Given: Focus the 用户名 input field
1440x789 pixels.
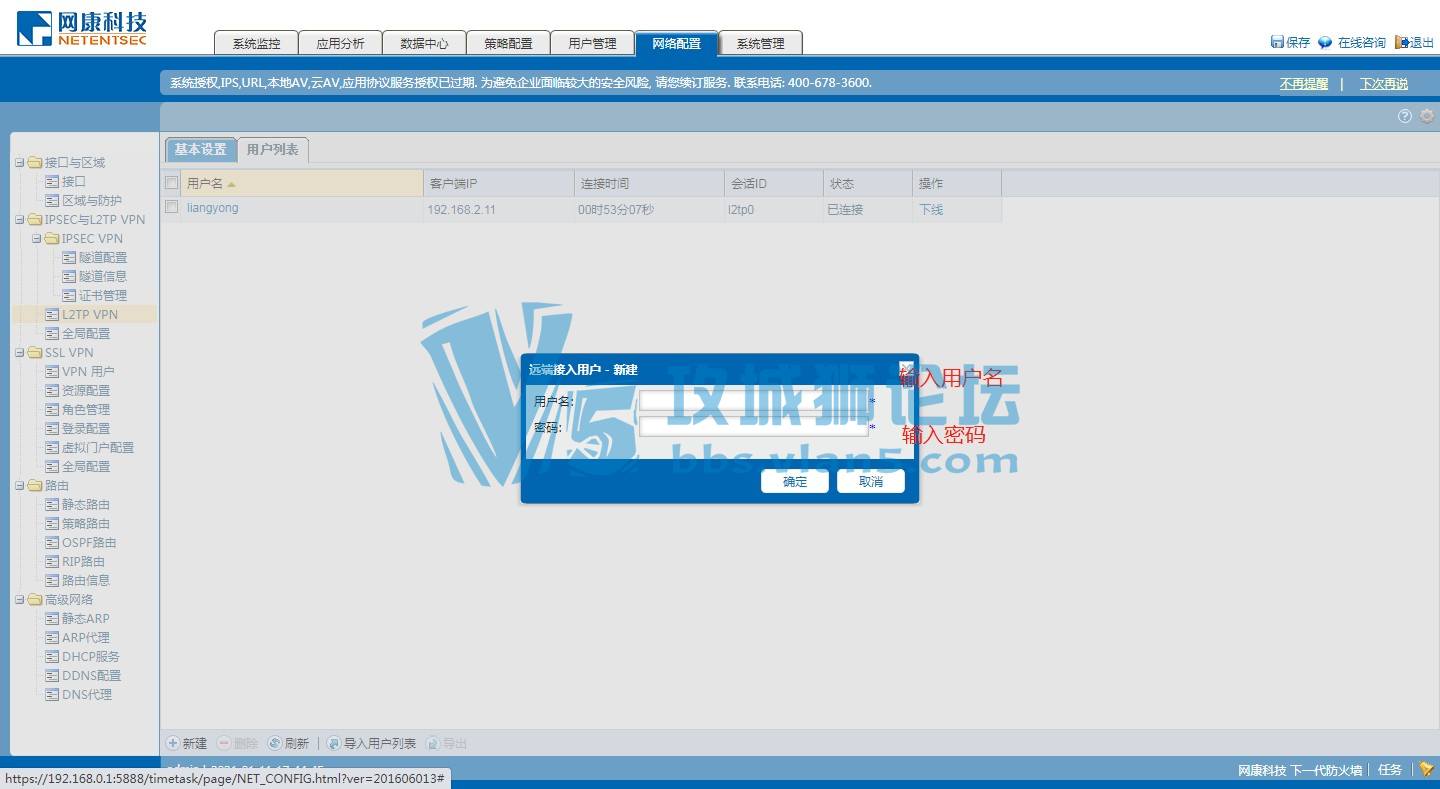Looking at the screenshot, I should pyautogui.click(x=753, y=401).
